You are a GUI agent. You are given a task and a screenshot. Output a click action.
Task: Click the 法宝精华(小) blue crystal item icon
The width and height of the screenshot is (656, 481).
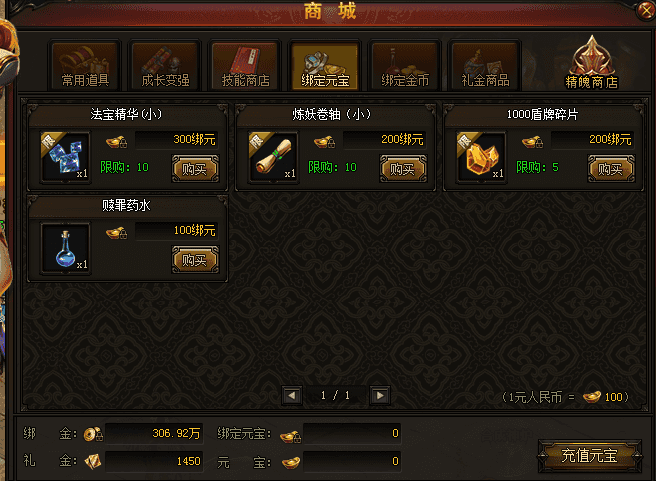(65, 157)
